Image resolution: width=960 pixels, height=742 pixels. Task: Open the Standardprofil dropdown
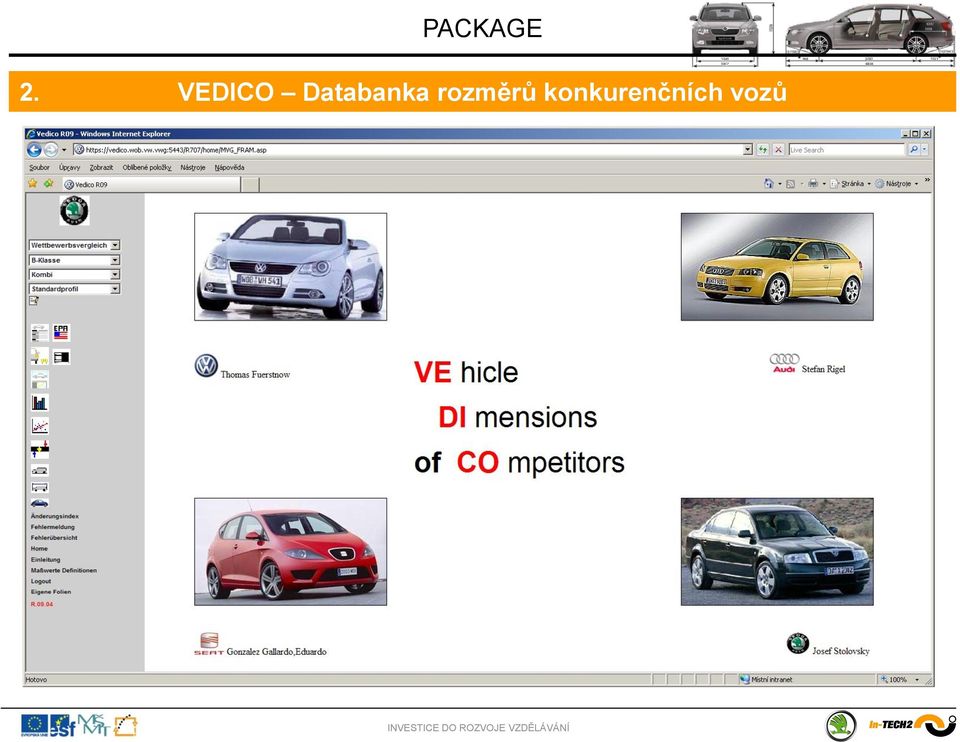coord(114,288)
